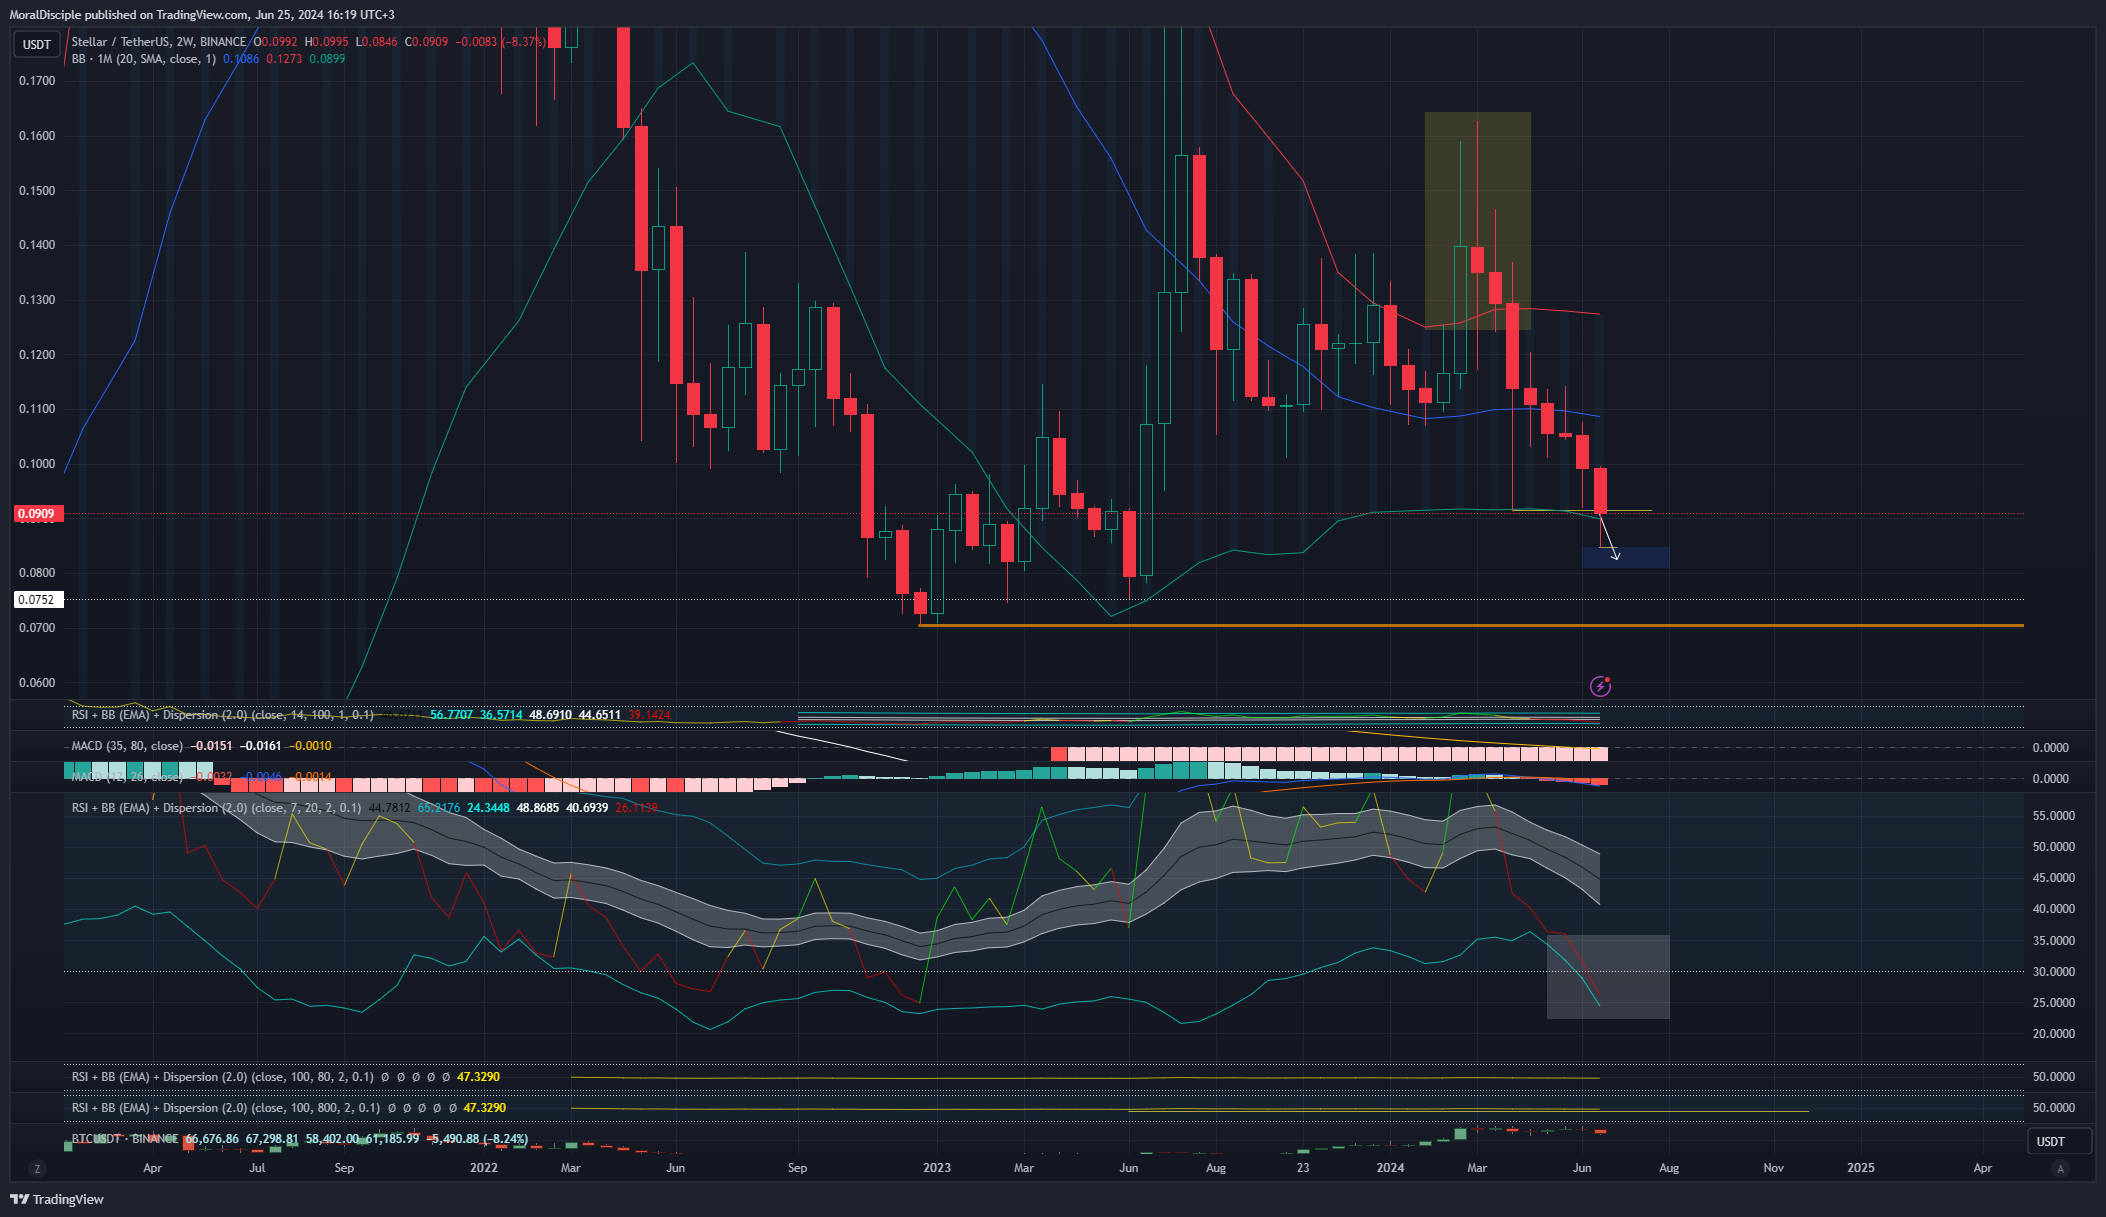Viewport: 2106px width, 1217px height.
Task: Click the 0.1100 price axis label
Action: (37, 409)
